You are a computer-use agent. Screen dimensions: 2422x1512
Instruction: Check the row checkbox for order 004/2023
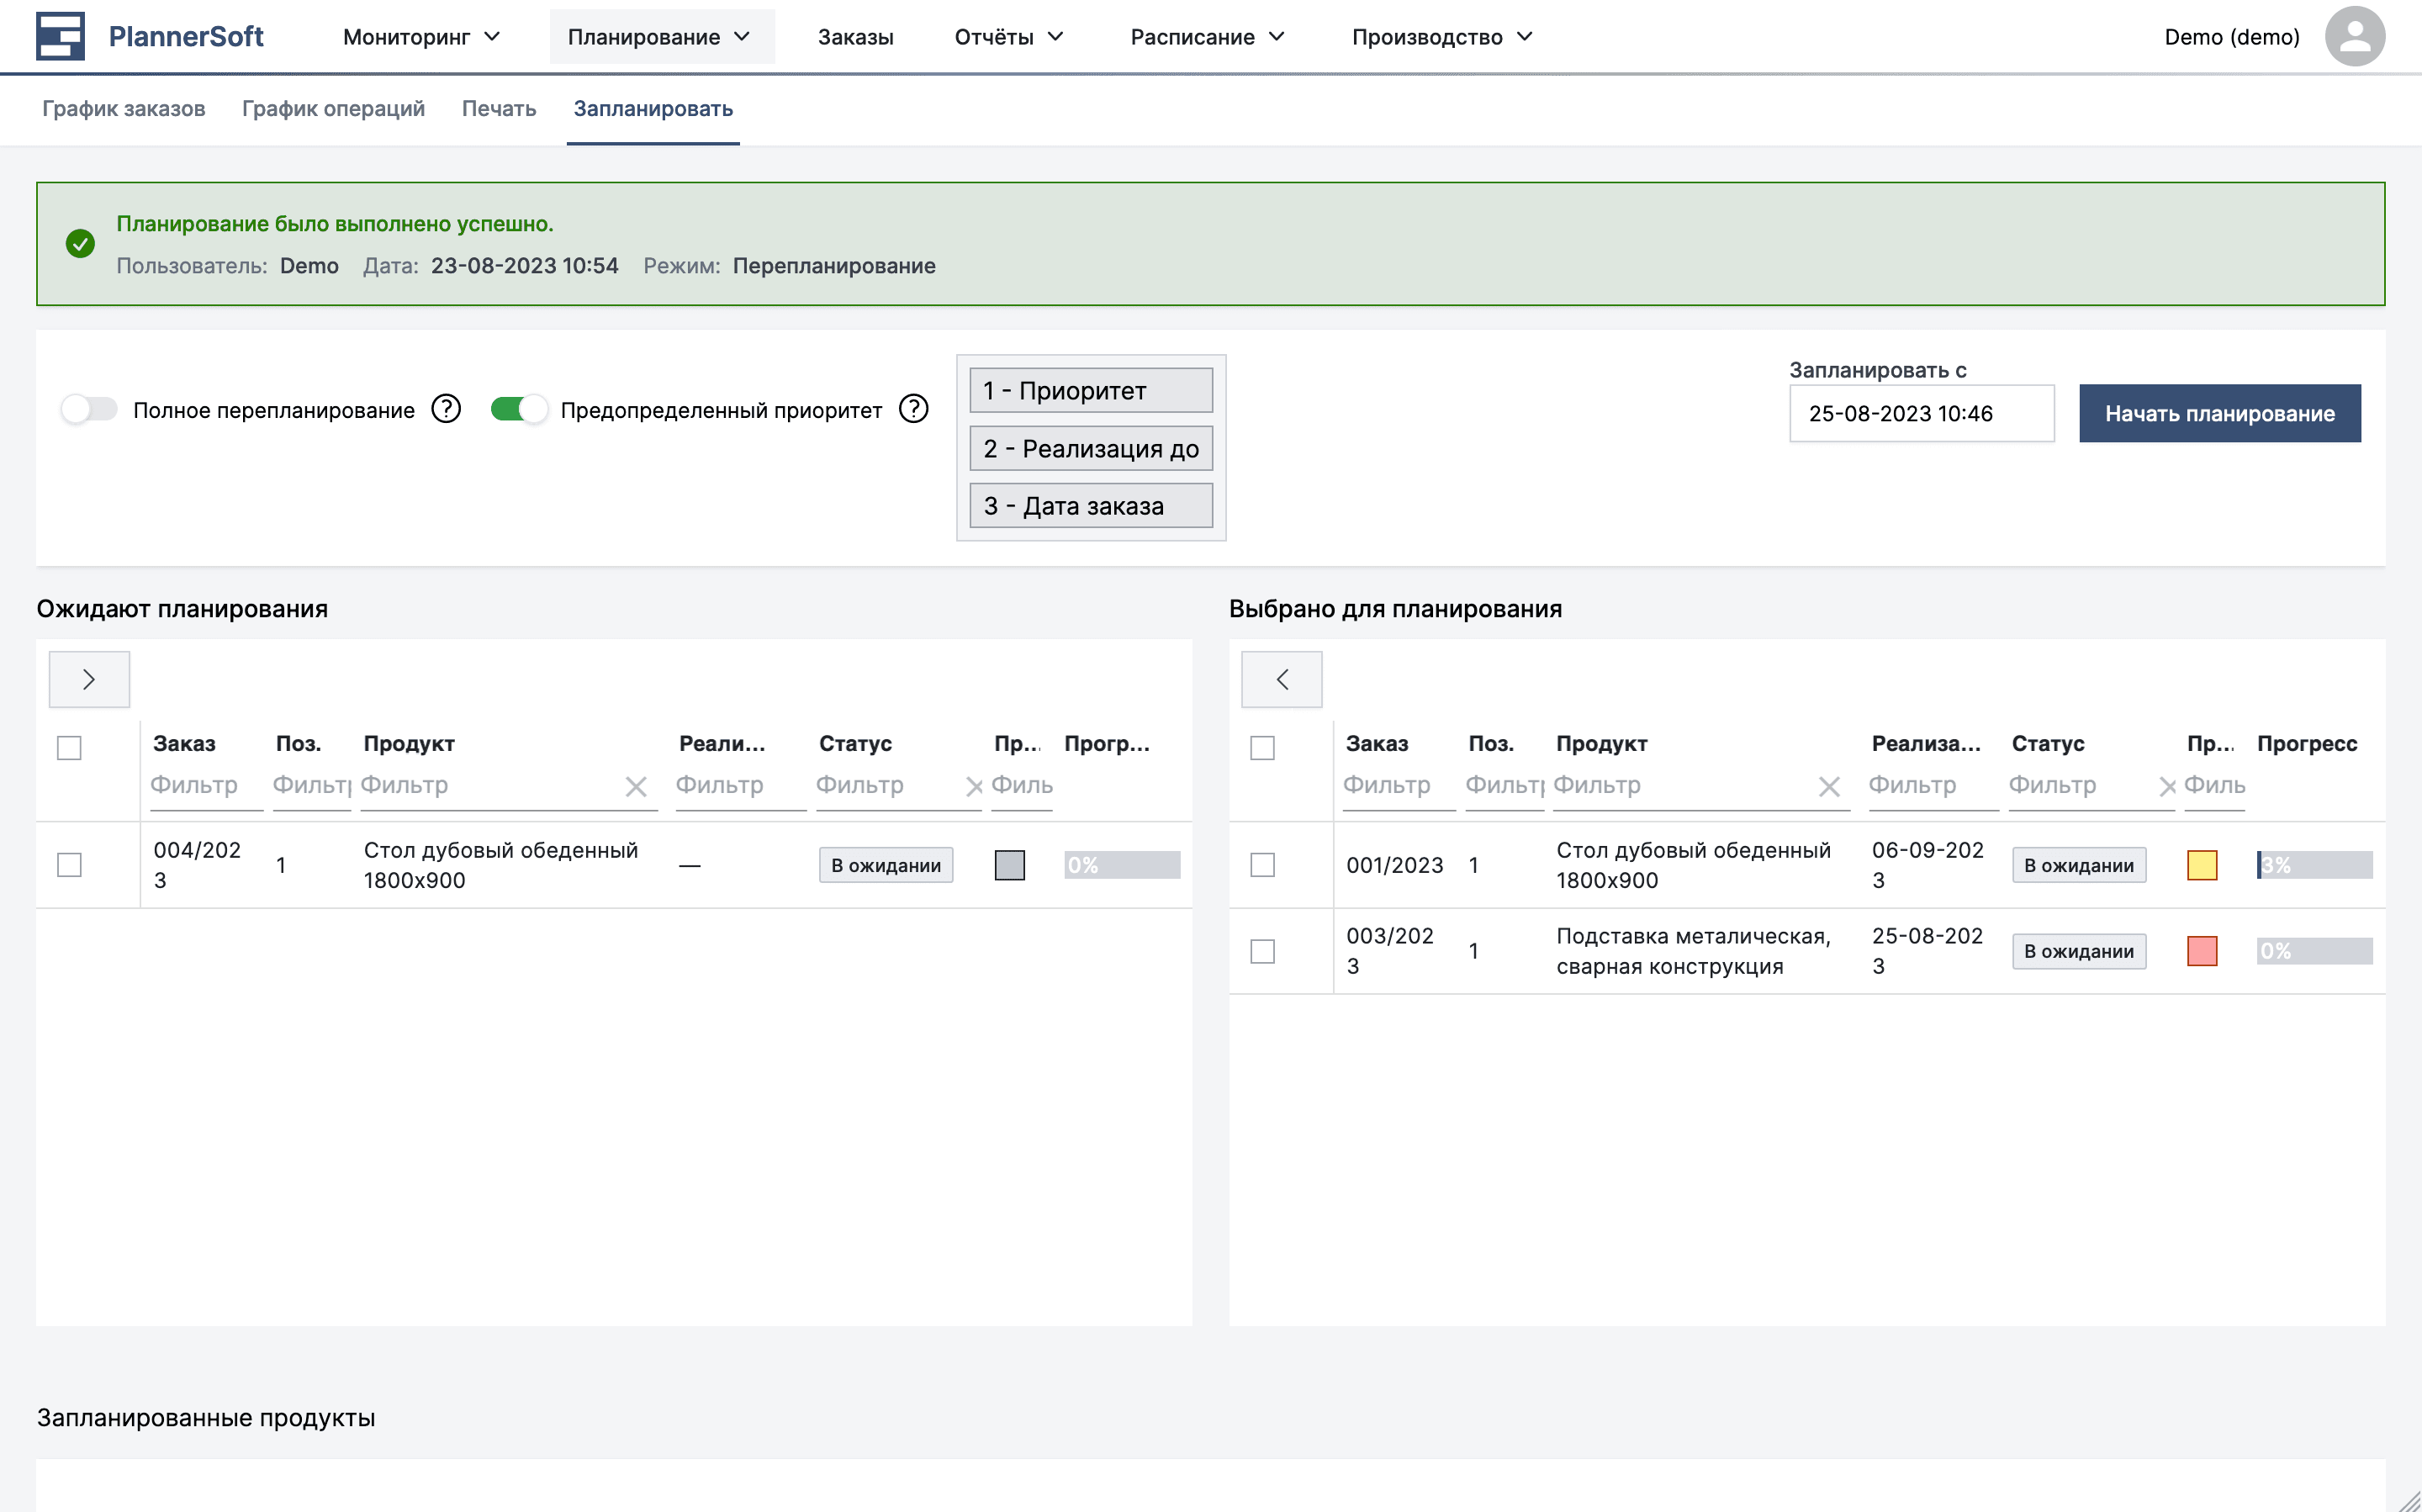(69, 865)
